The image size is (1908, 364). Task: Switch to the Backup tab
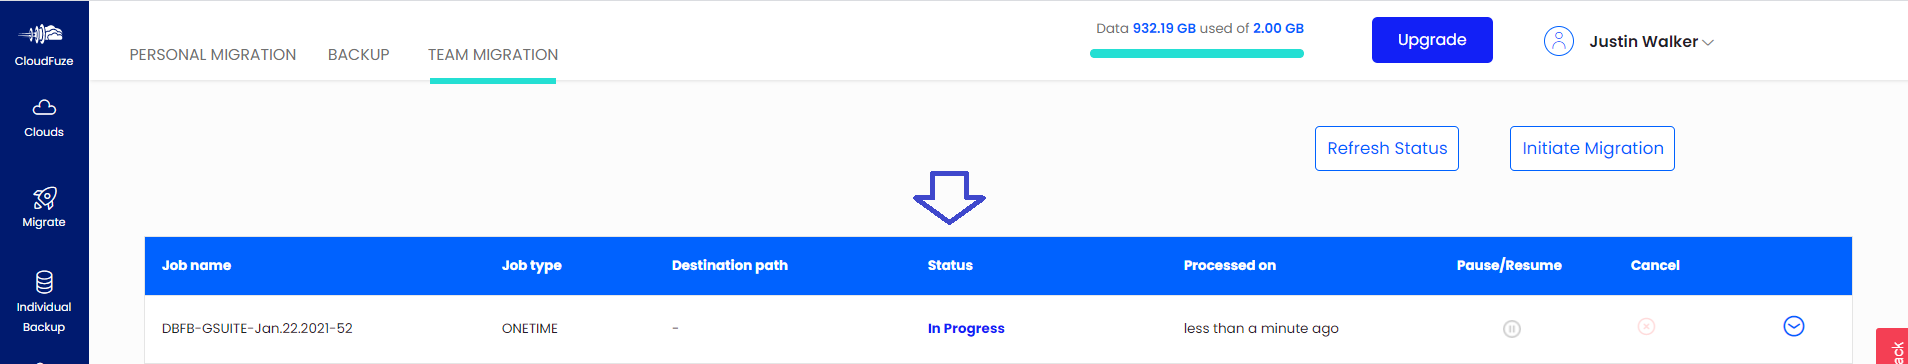pyautogui.click(x=359, y=55)
